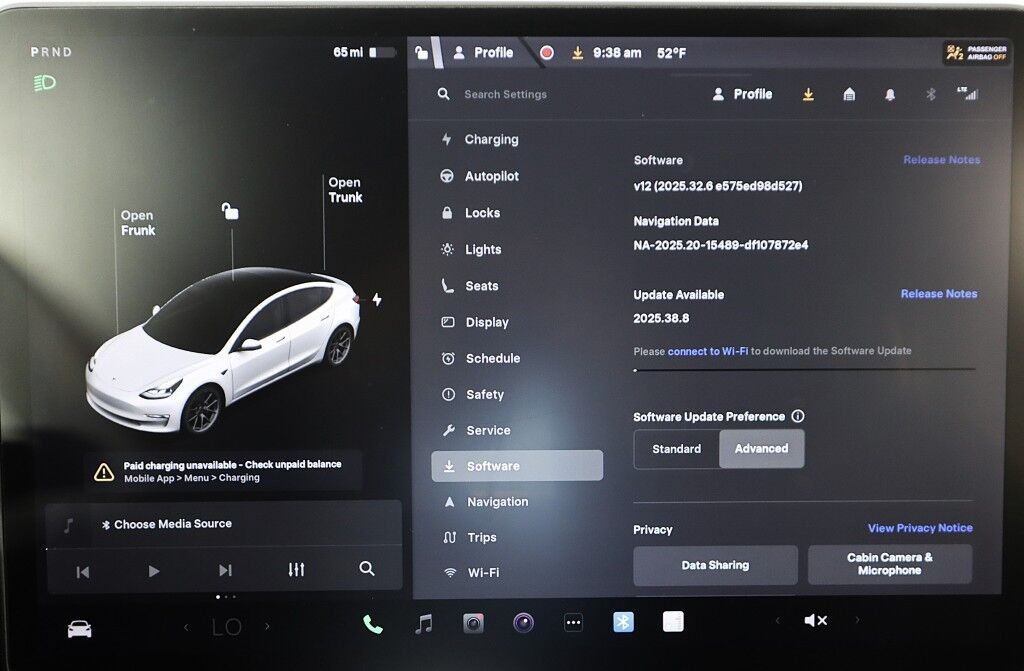1024x671 pixels.
Task: Open the calendar app from the launcher
Action: pyautogui.click(x=673, y=620)
